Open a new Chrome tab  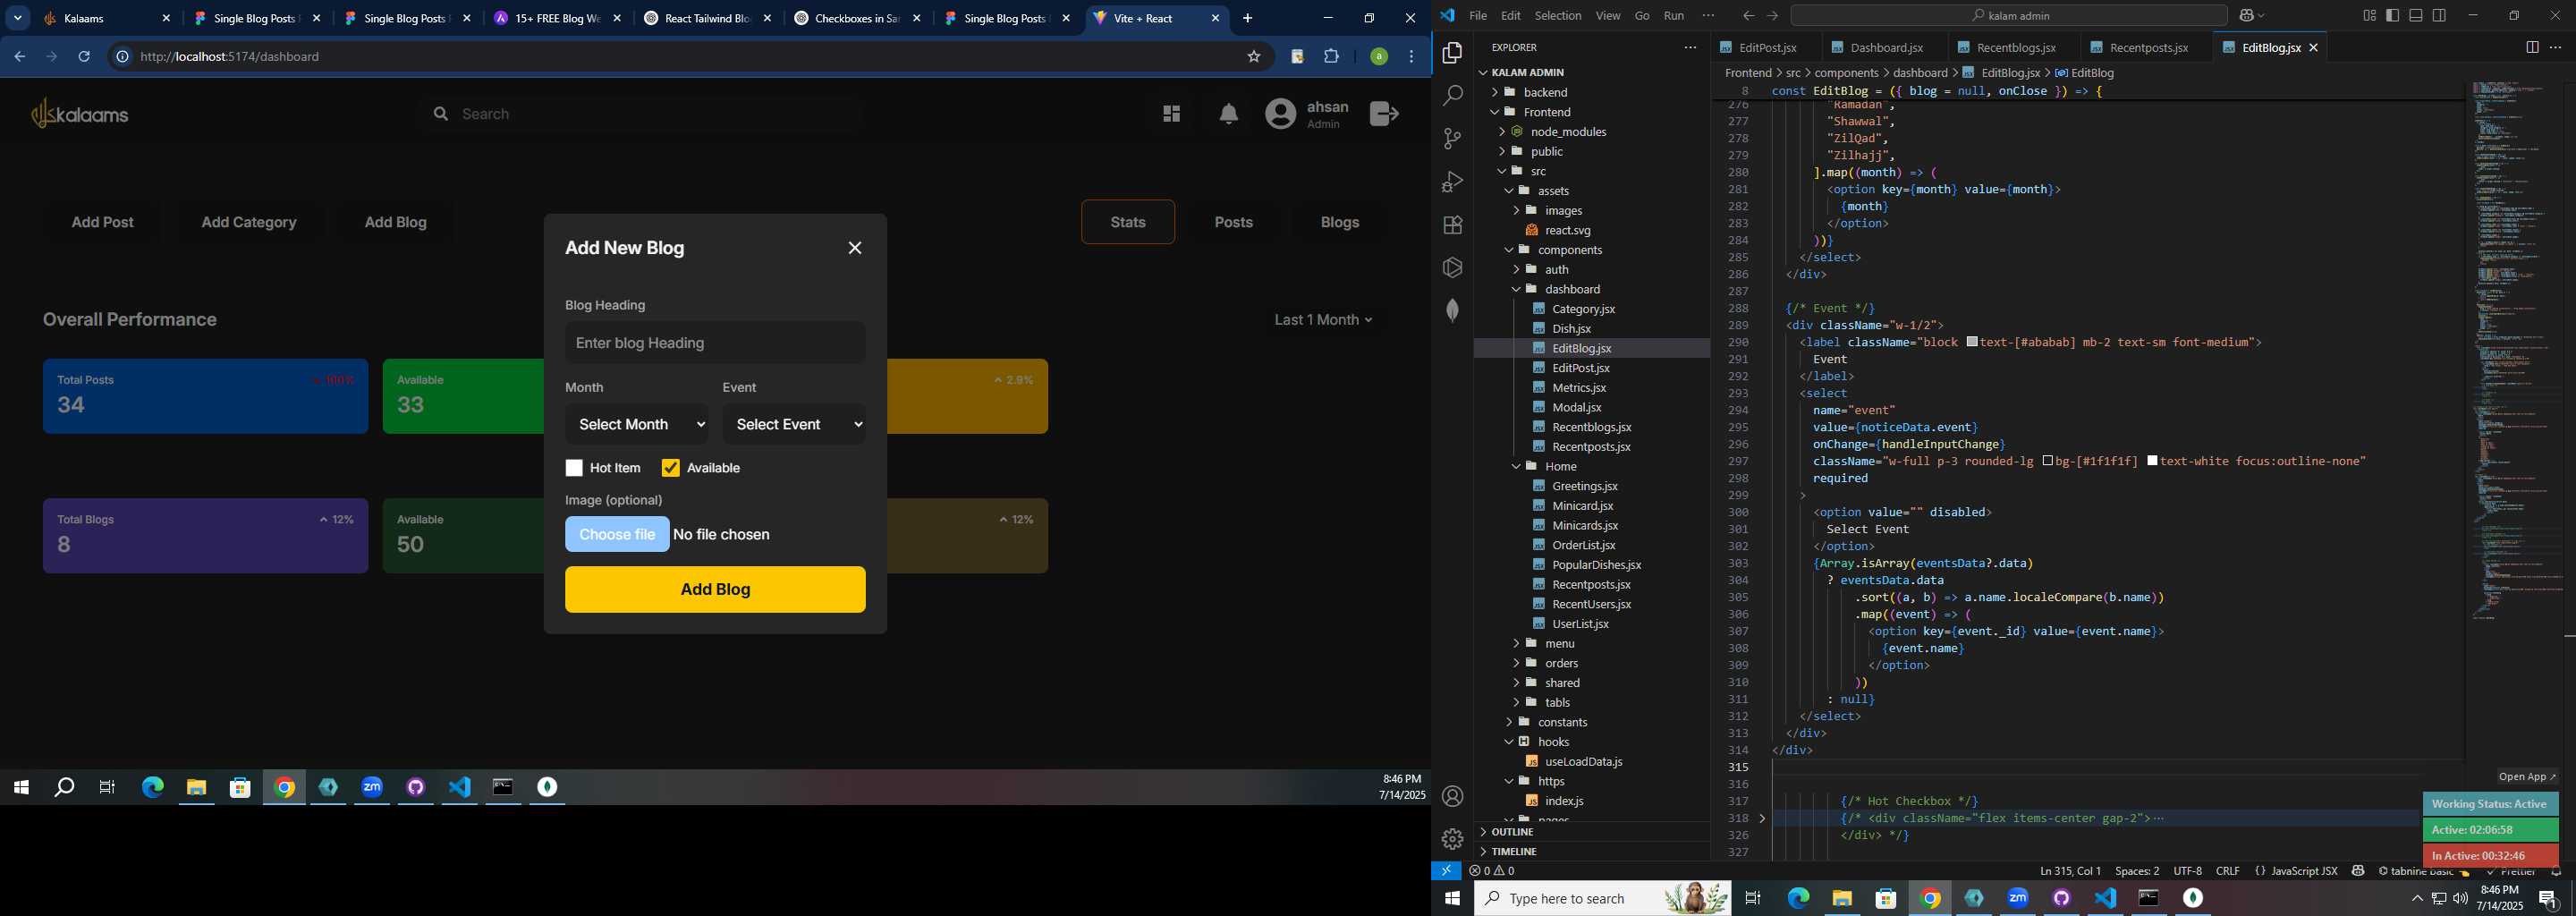click(x=1247, y=18)
